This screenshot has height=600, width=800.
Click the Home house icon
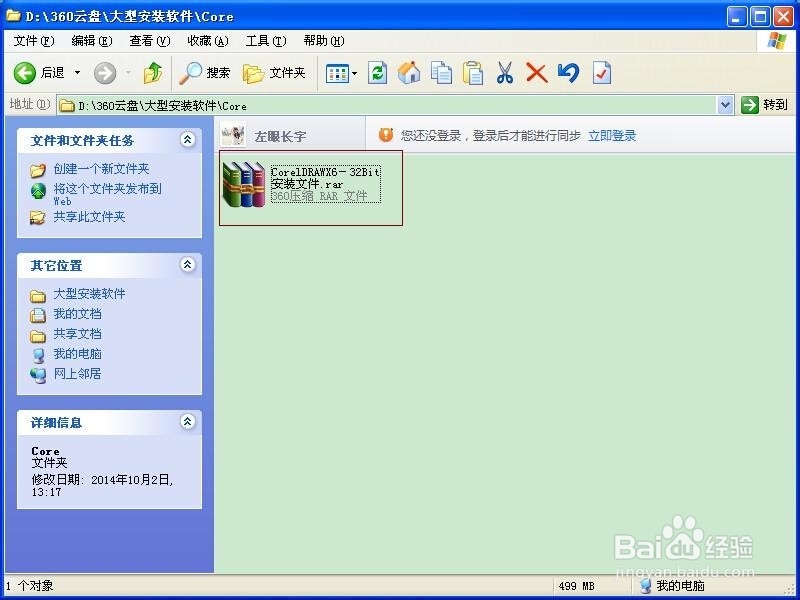[409, 73]
